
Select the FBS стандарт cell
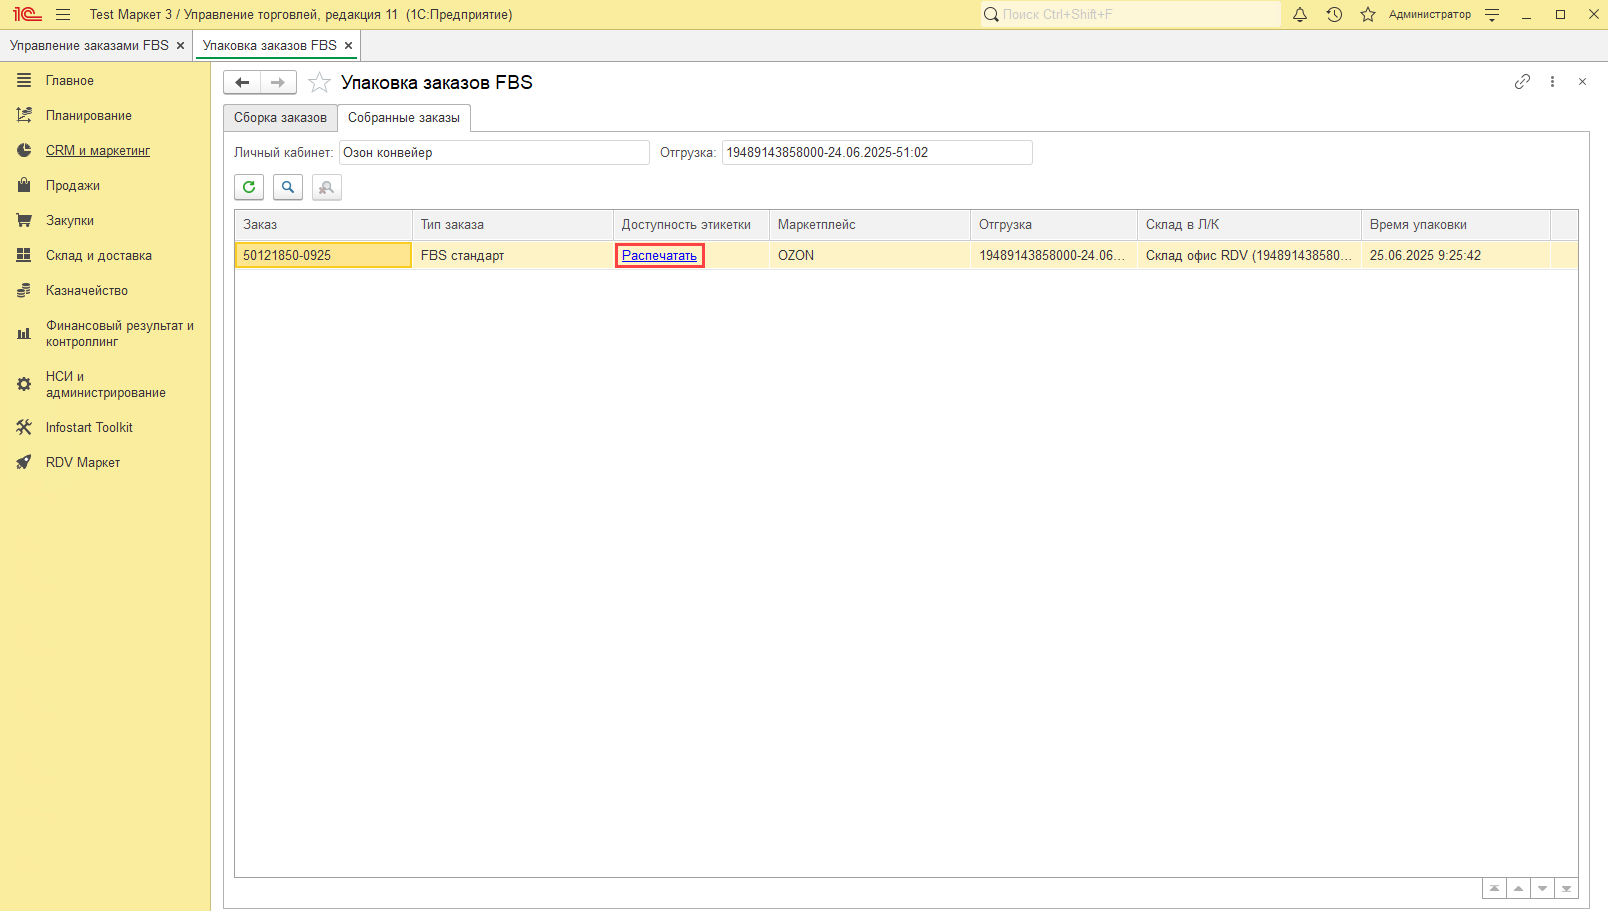pos(513,256)
